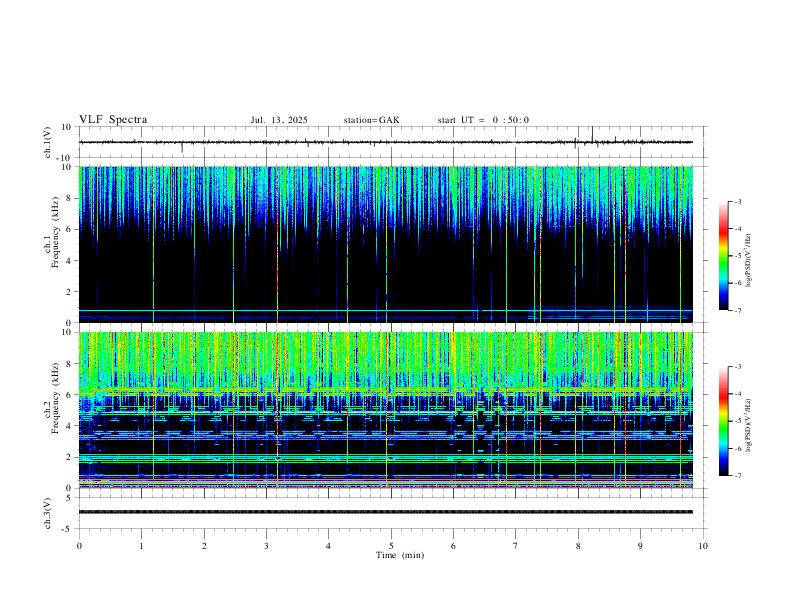Click time axis tick label '5'

[391, 546]
